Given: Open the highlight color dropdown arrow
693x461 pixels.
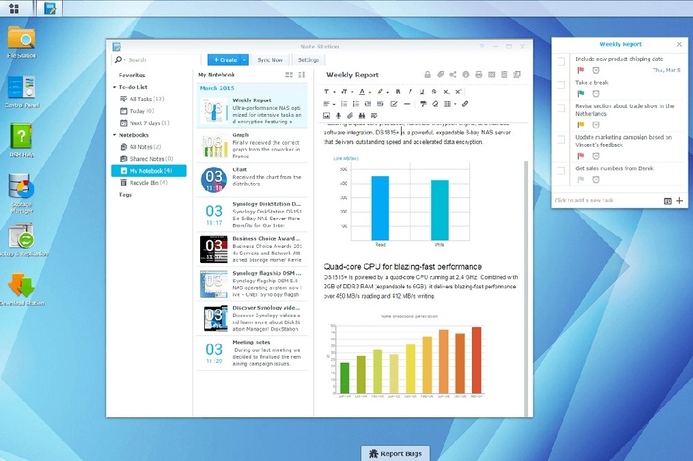Looking at the screenshot, I should click(x=387, y=92).
